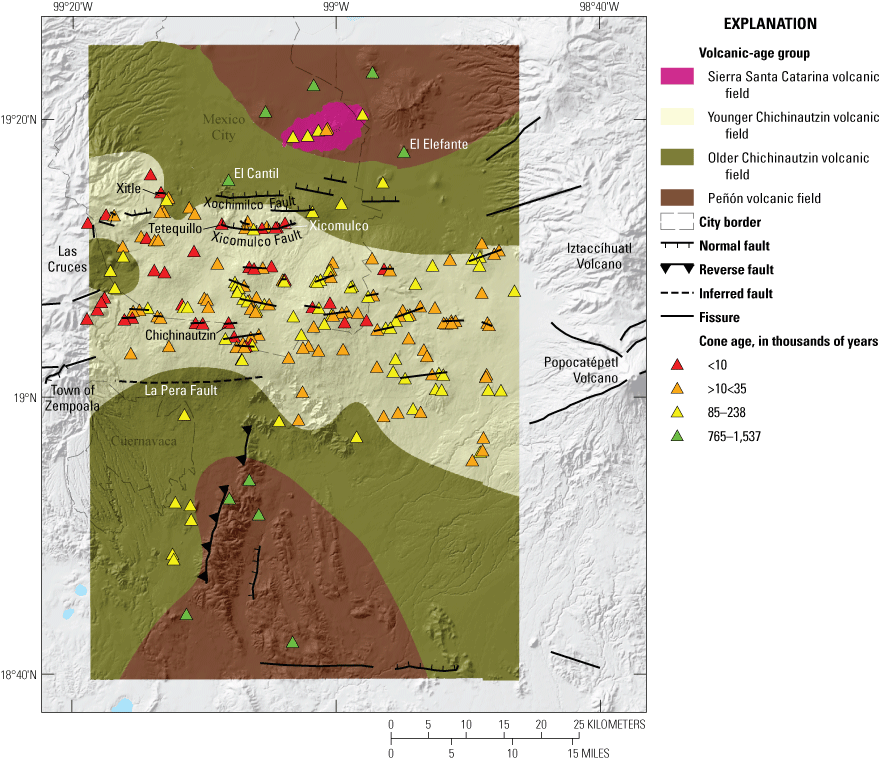This screenshot has height=761, width=883.
Task: Select the Fissure line symbol in the legend
Action: (676, 317)
